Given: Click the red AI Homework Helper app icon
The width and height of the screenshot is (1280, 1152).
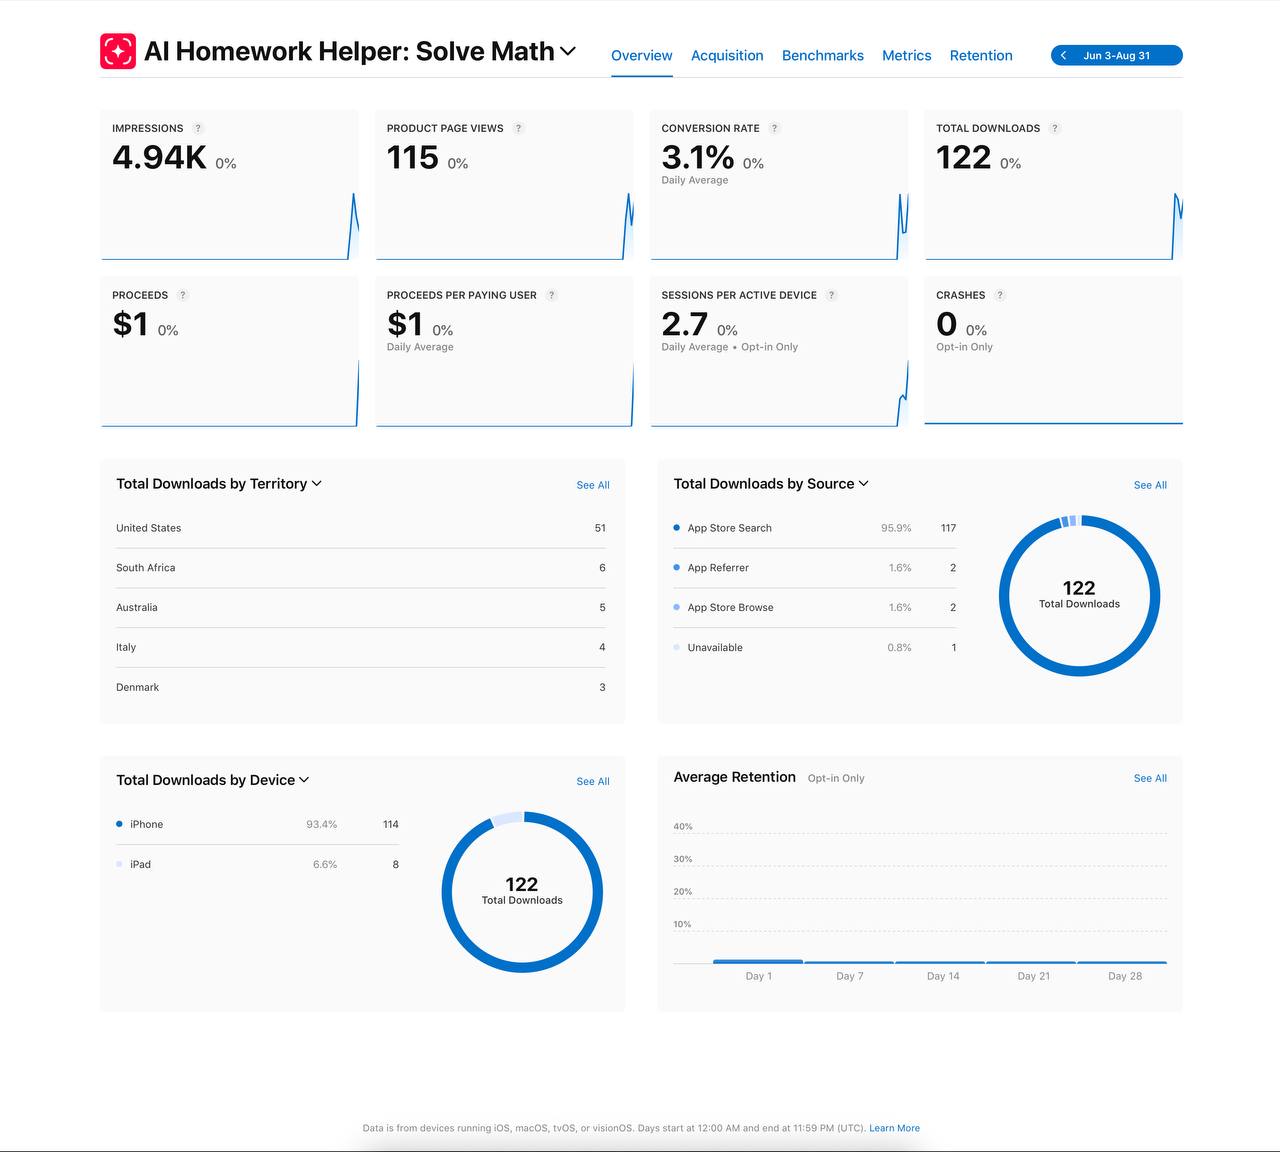Looking at the screenshot, I should click(118, 52).
